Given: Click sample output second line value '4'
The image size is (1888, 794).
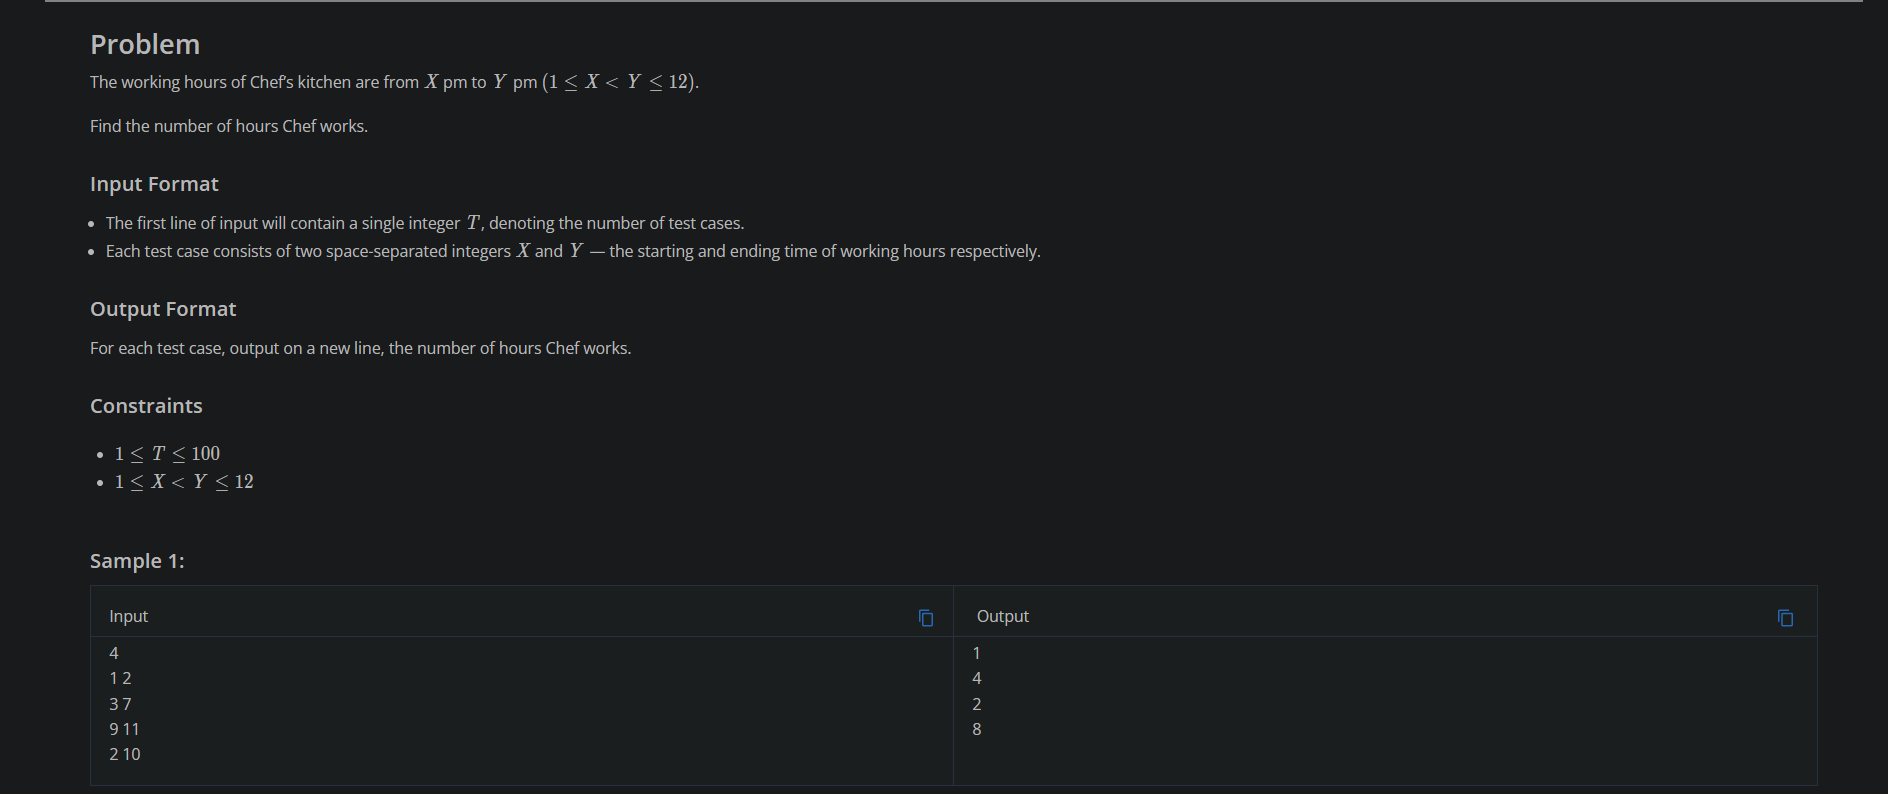Looking at the screenshot, I should 977,678.
